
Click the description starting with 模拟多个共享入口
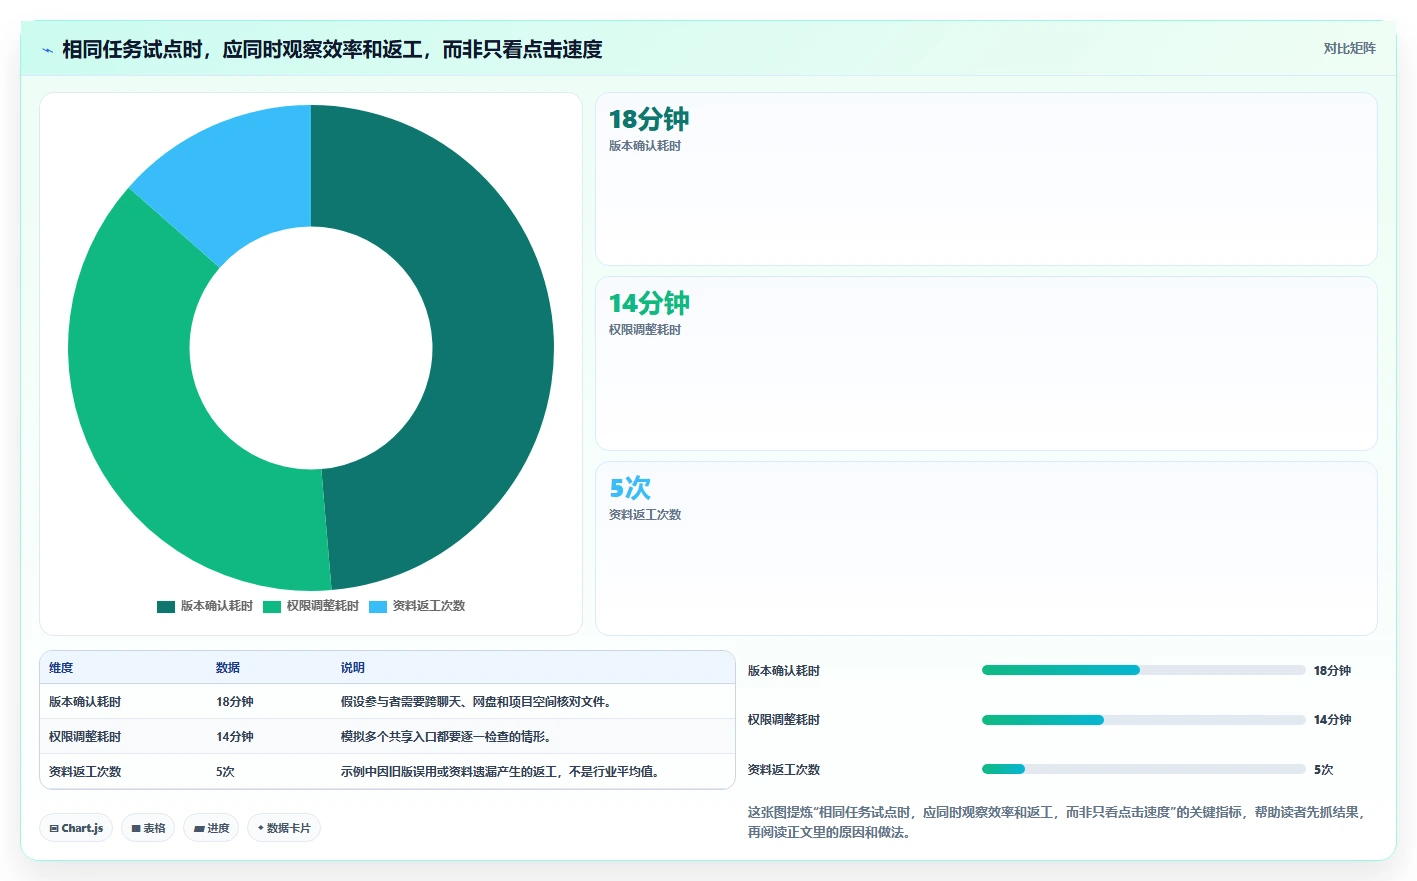pos(446,737)
